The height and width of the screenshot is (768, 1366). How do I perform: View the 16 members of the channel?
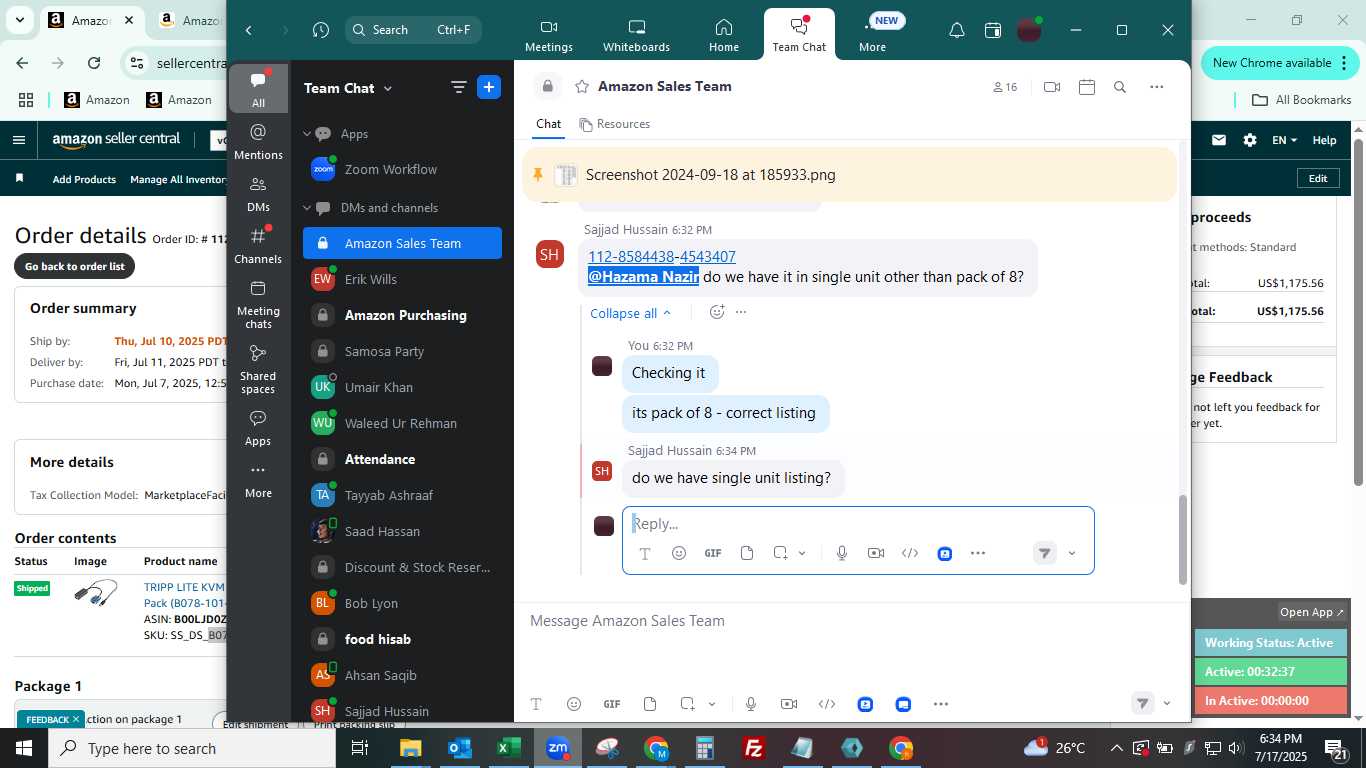pyautogui.click(x=1005, y=87)
